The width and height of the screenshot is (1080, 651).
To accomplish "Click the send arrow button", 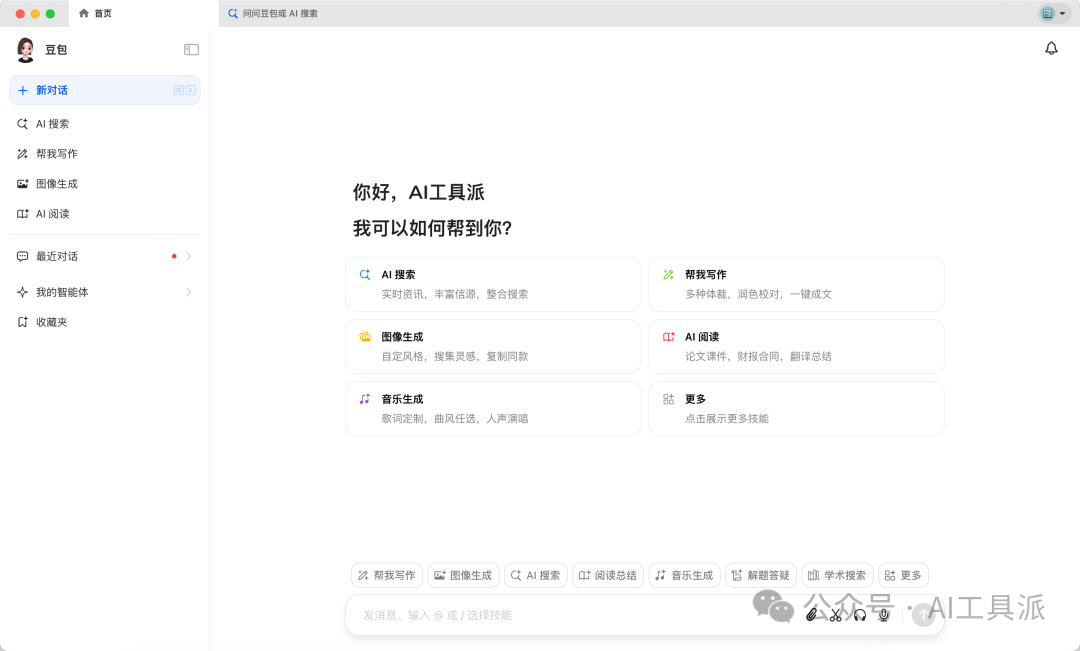I will click(923, 615).
